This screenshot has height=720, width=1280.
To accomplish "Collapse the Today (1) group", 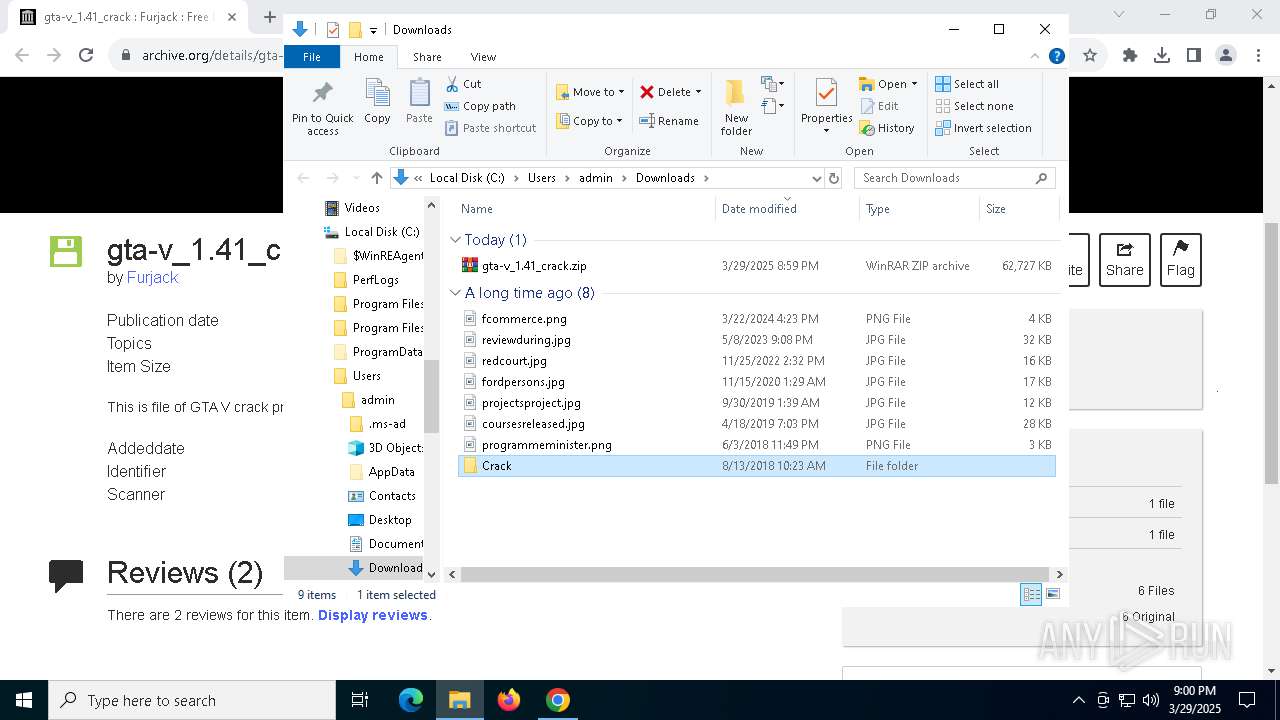I will pyautogui.click(x=455, y=240).
